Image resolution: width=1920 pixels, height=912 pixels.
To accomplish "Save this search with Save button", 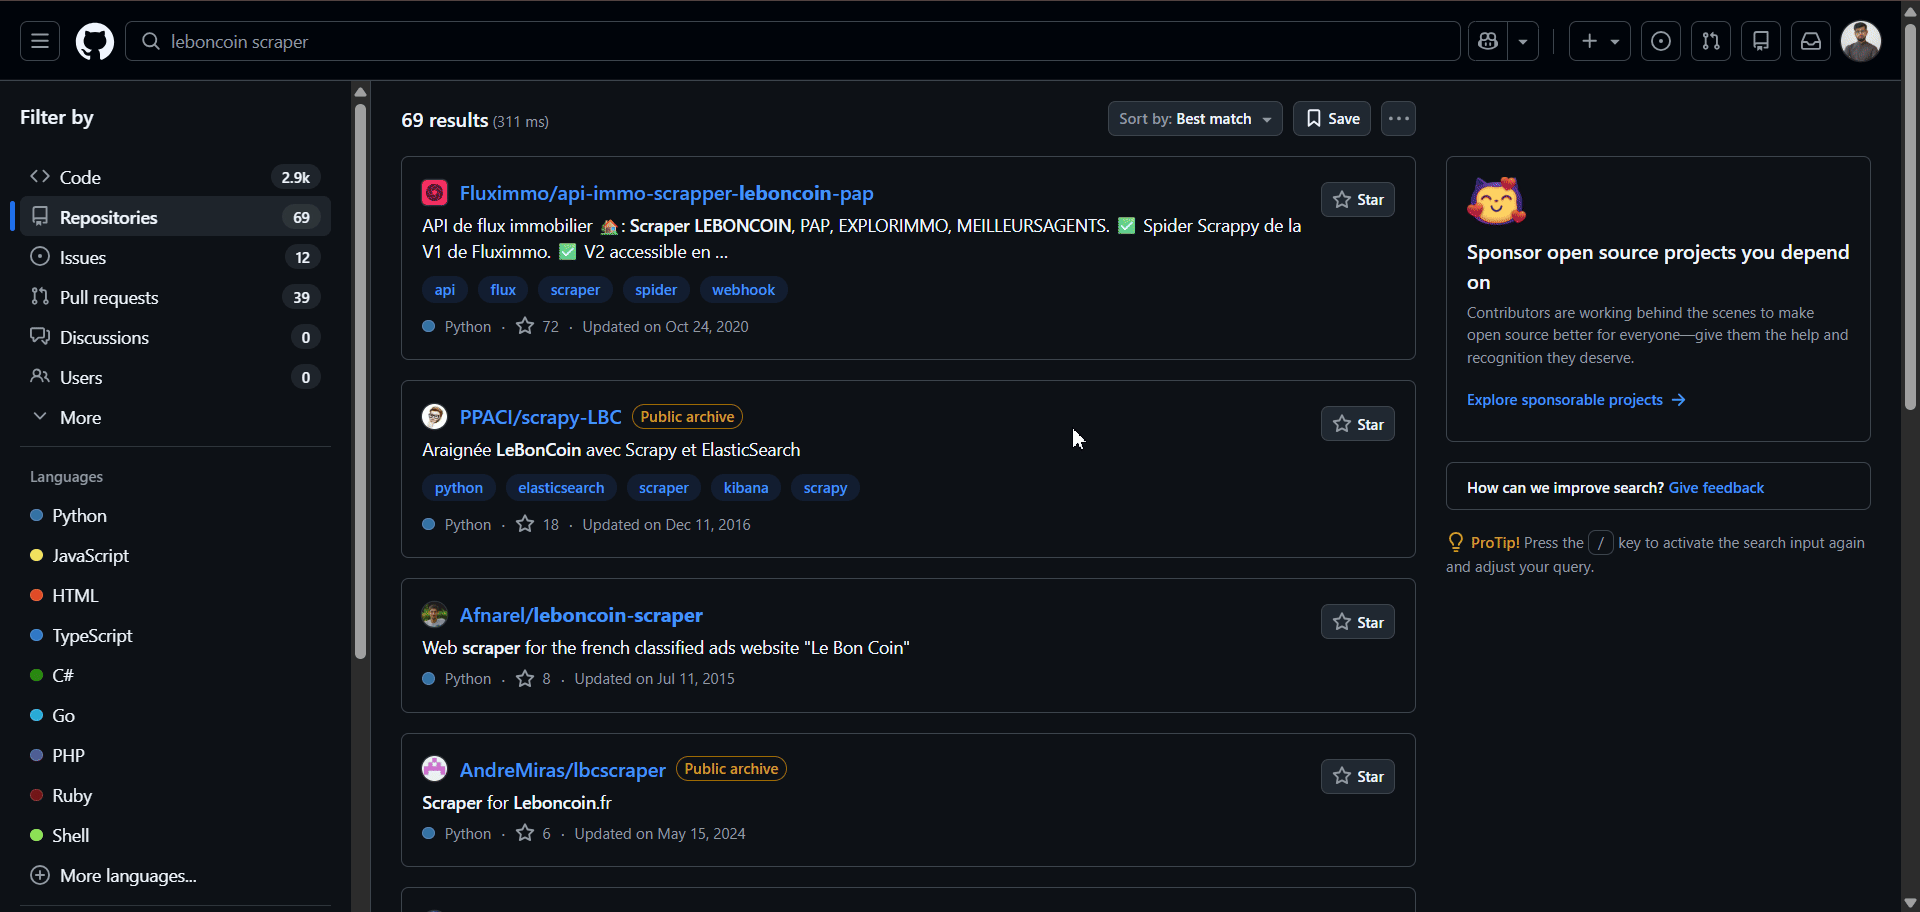I will pos(1332,118).
